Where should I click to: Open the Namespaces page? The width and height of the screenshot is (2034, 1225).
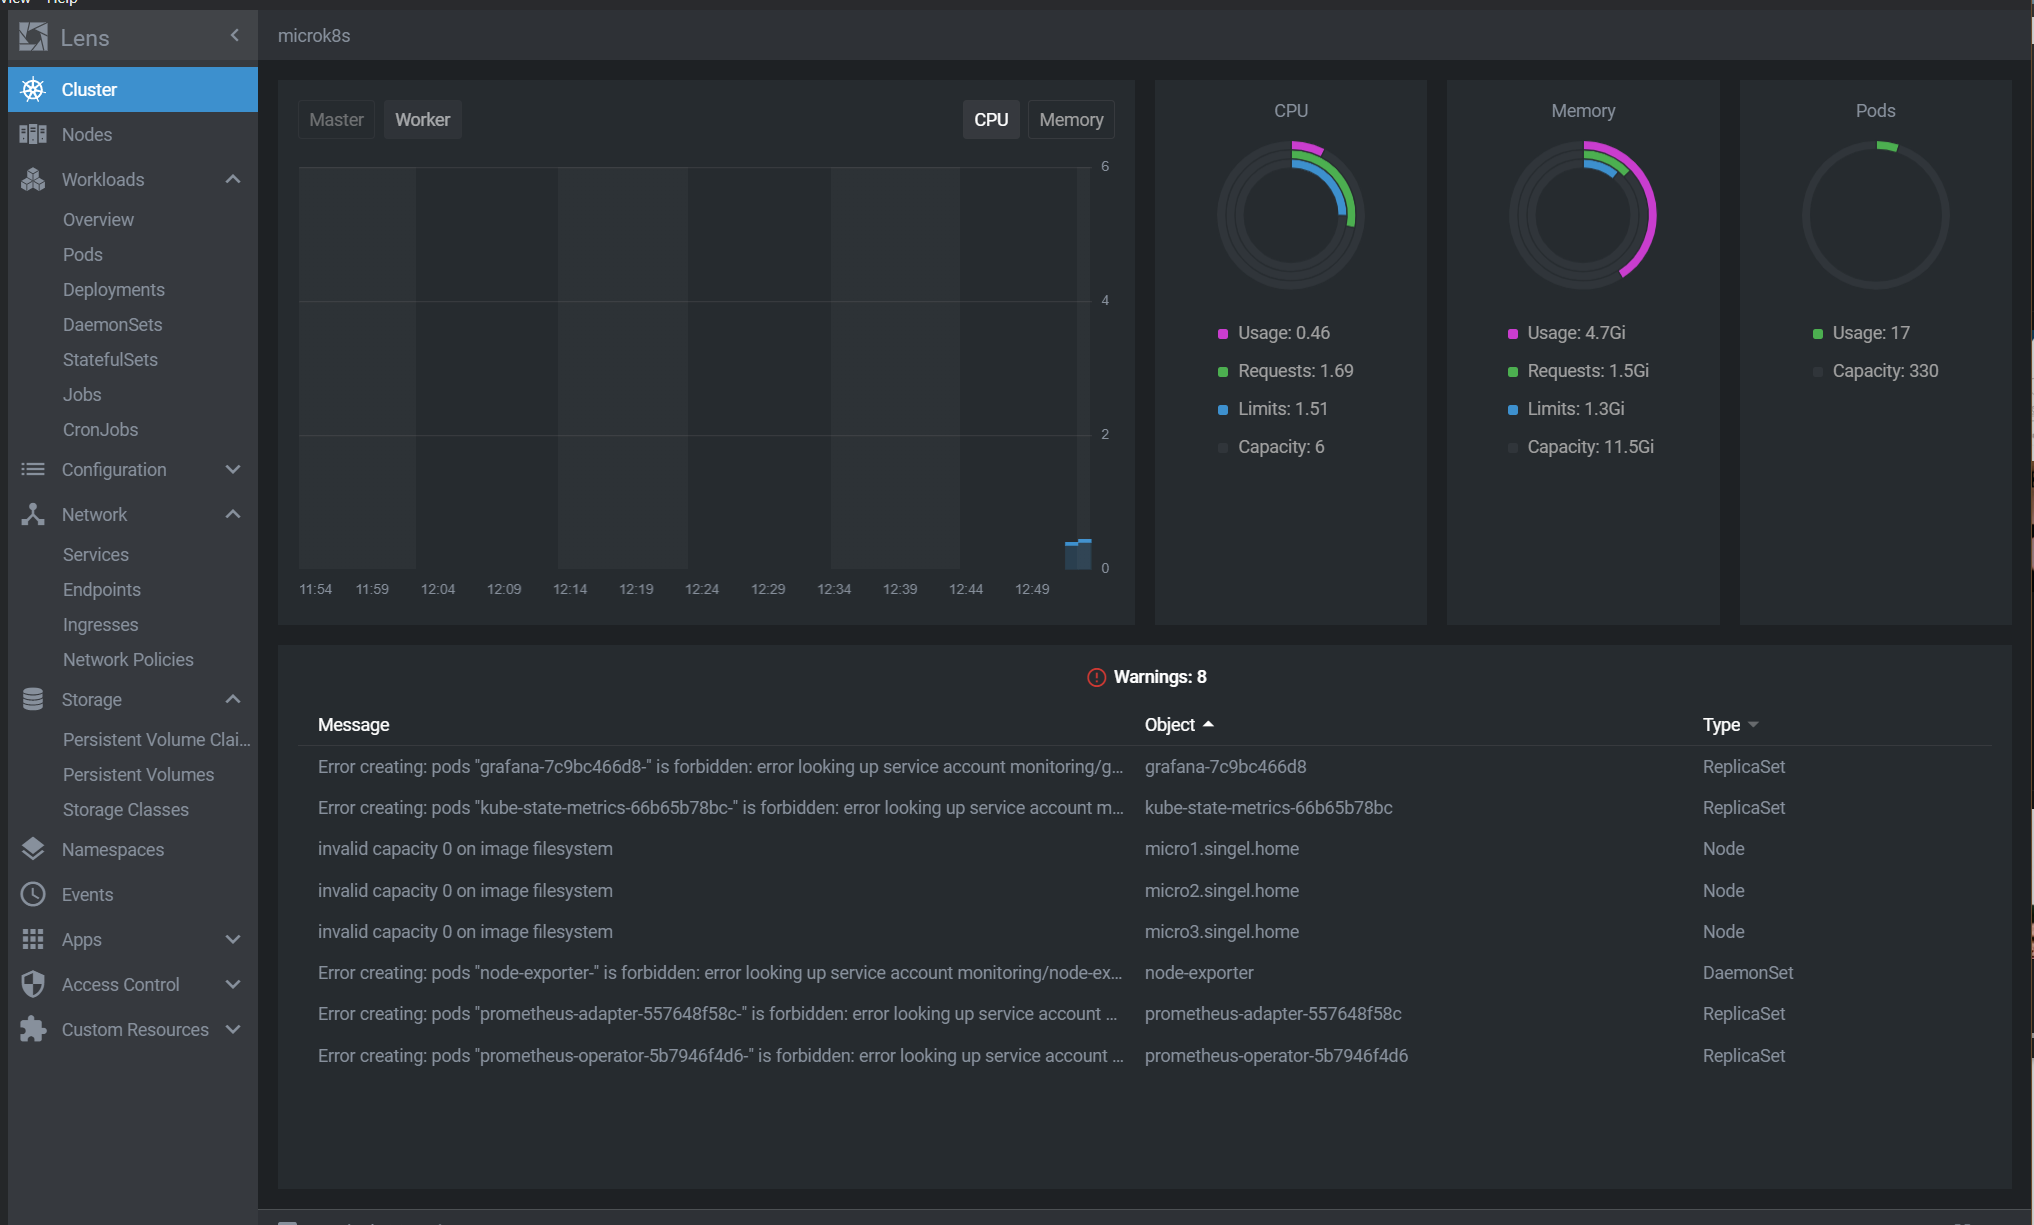pos(133,849)
